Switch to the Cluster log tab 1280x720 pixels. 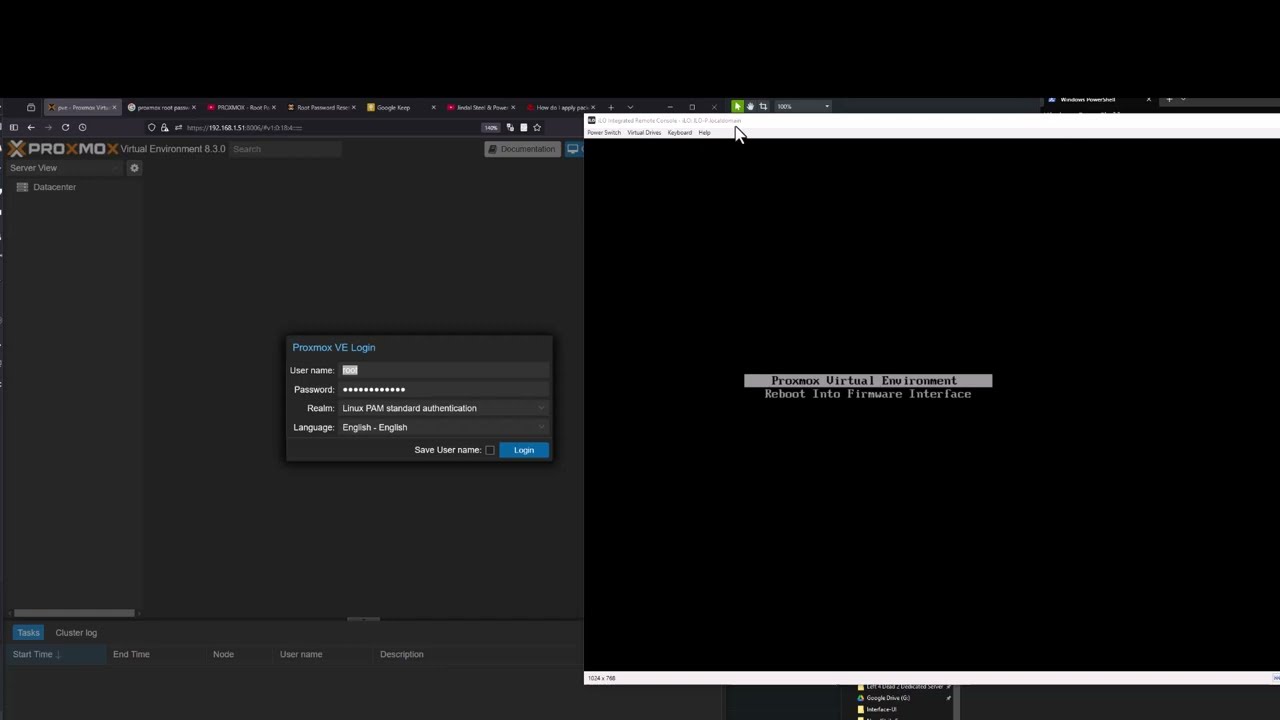[x=76, y=633]
